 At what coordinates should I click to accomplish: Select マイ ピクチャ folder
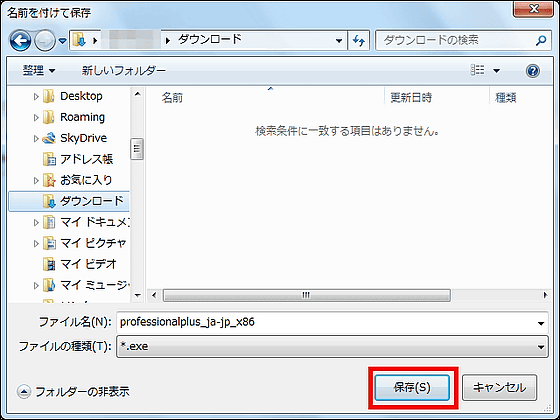tap(93, 243)
